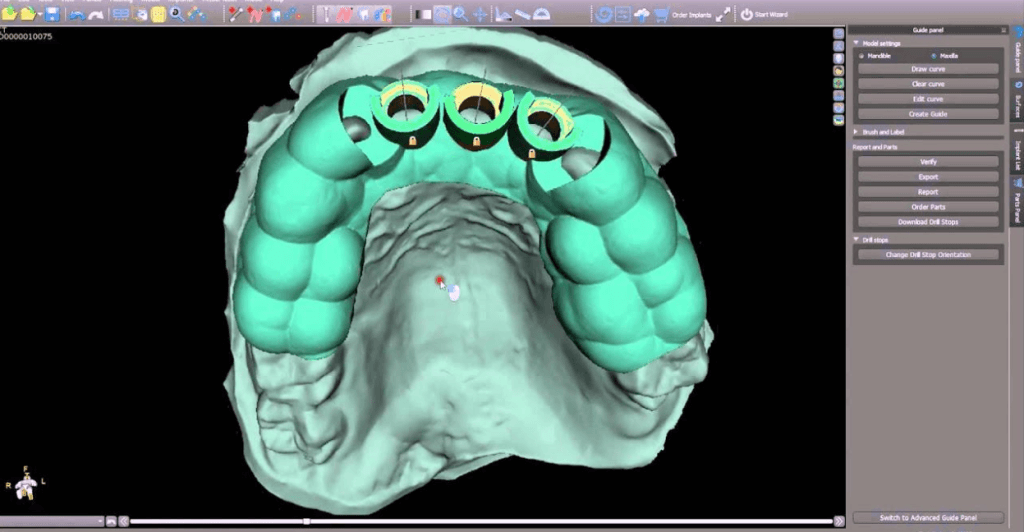Save the project with the floppy disk icon
The height and width of the screenshot is (532, 1024).
click(52, 14)
